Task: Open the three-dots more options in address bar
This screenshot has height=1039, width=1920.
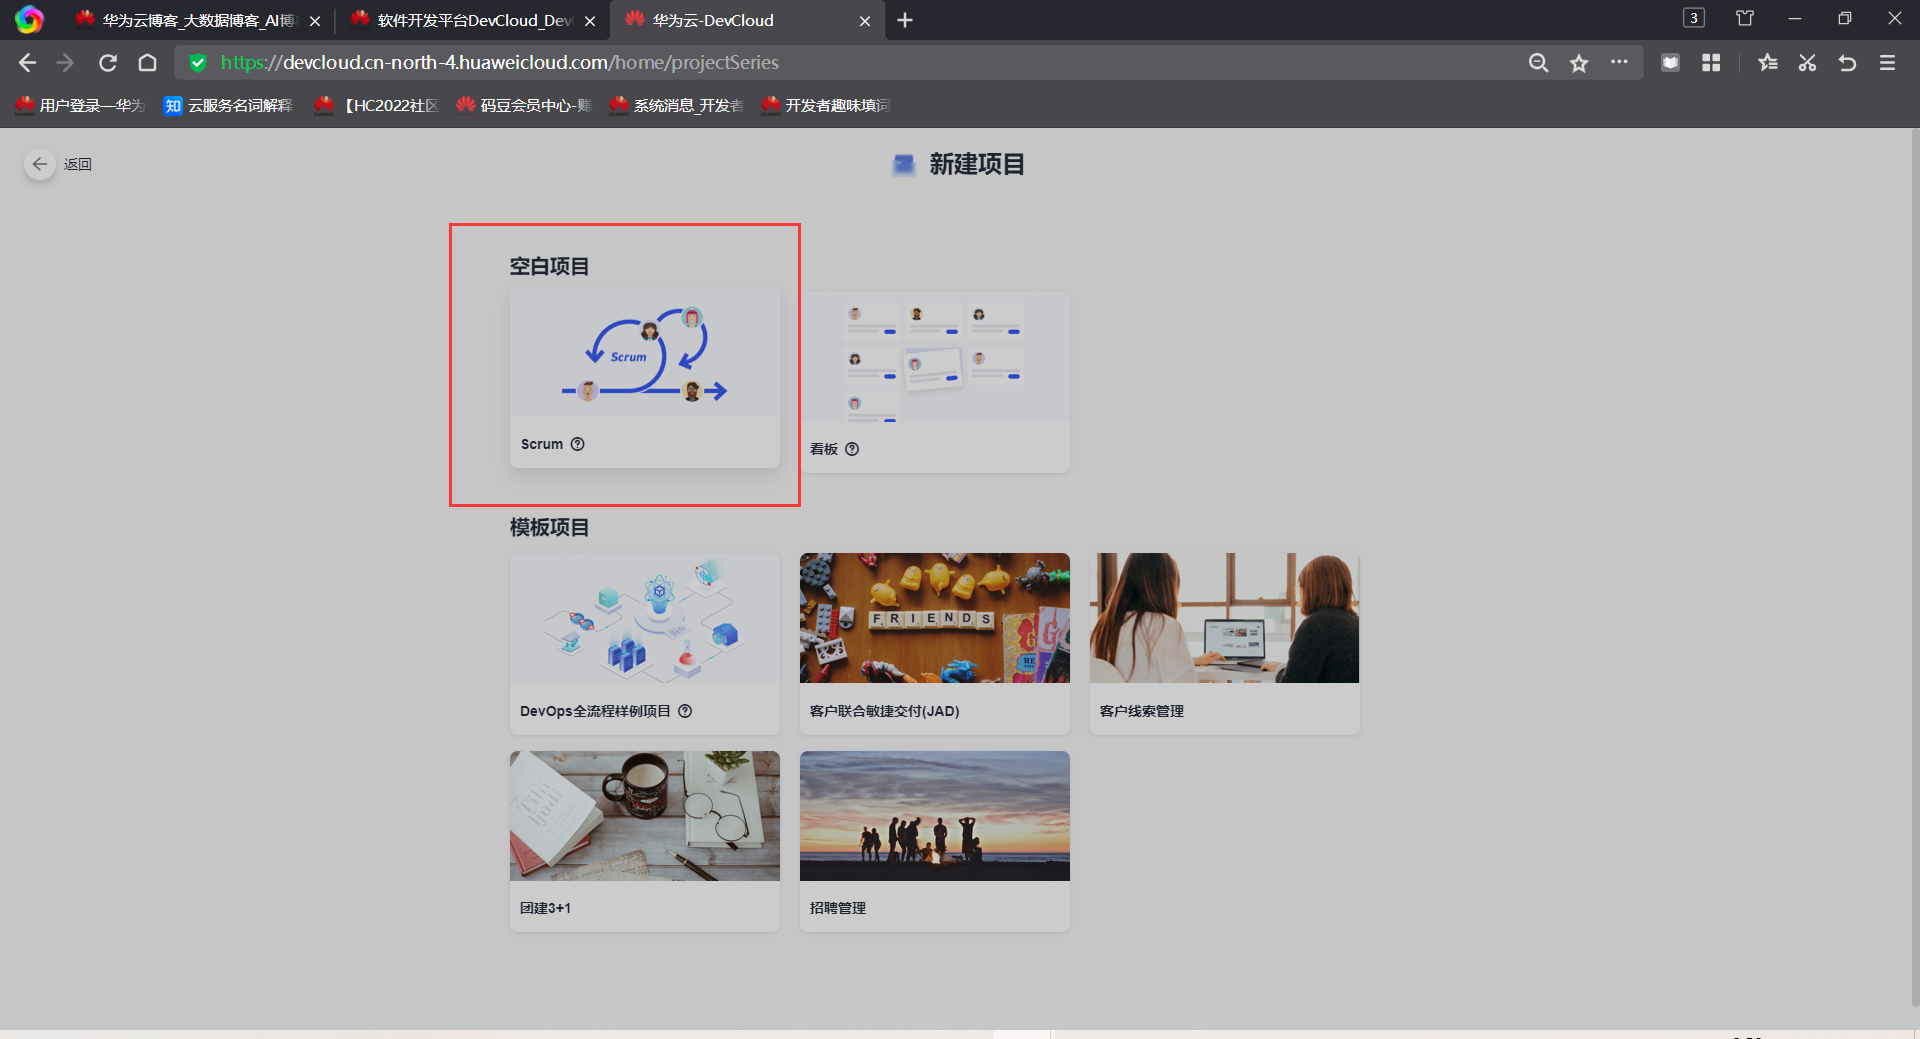Action: 1619,62
